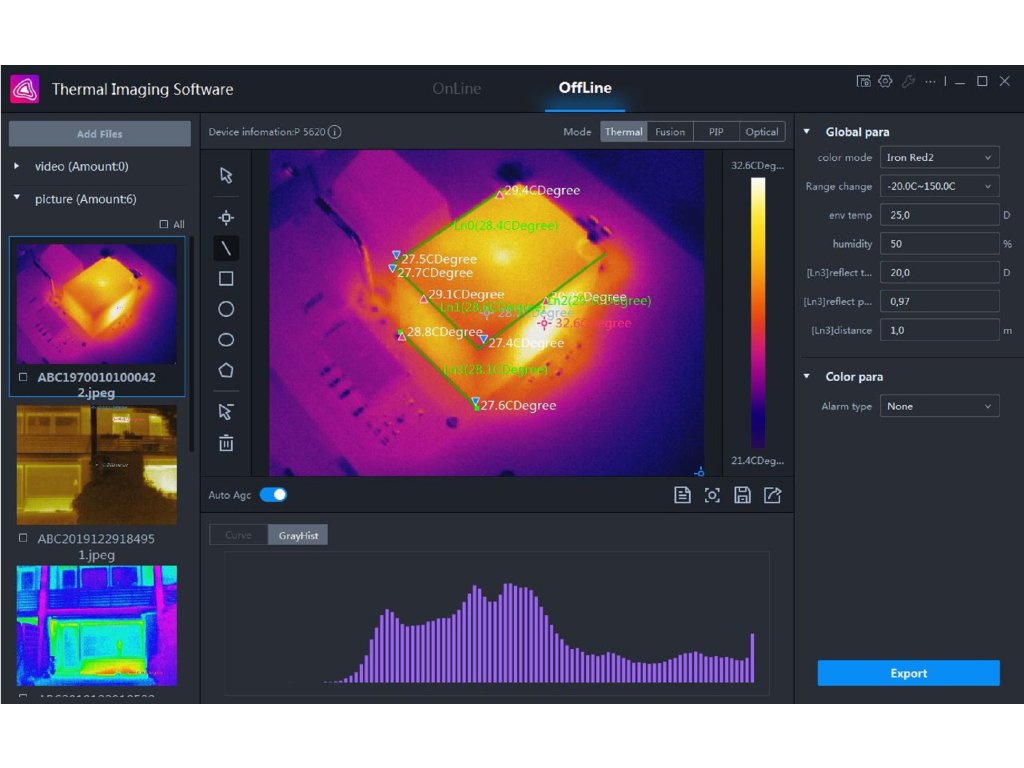Image resolution: width=1024 pixels, height=768 pixels.
Task: Select the rectangle measurement tool
Action: [226, 279]
